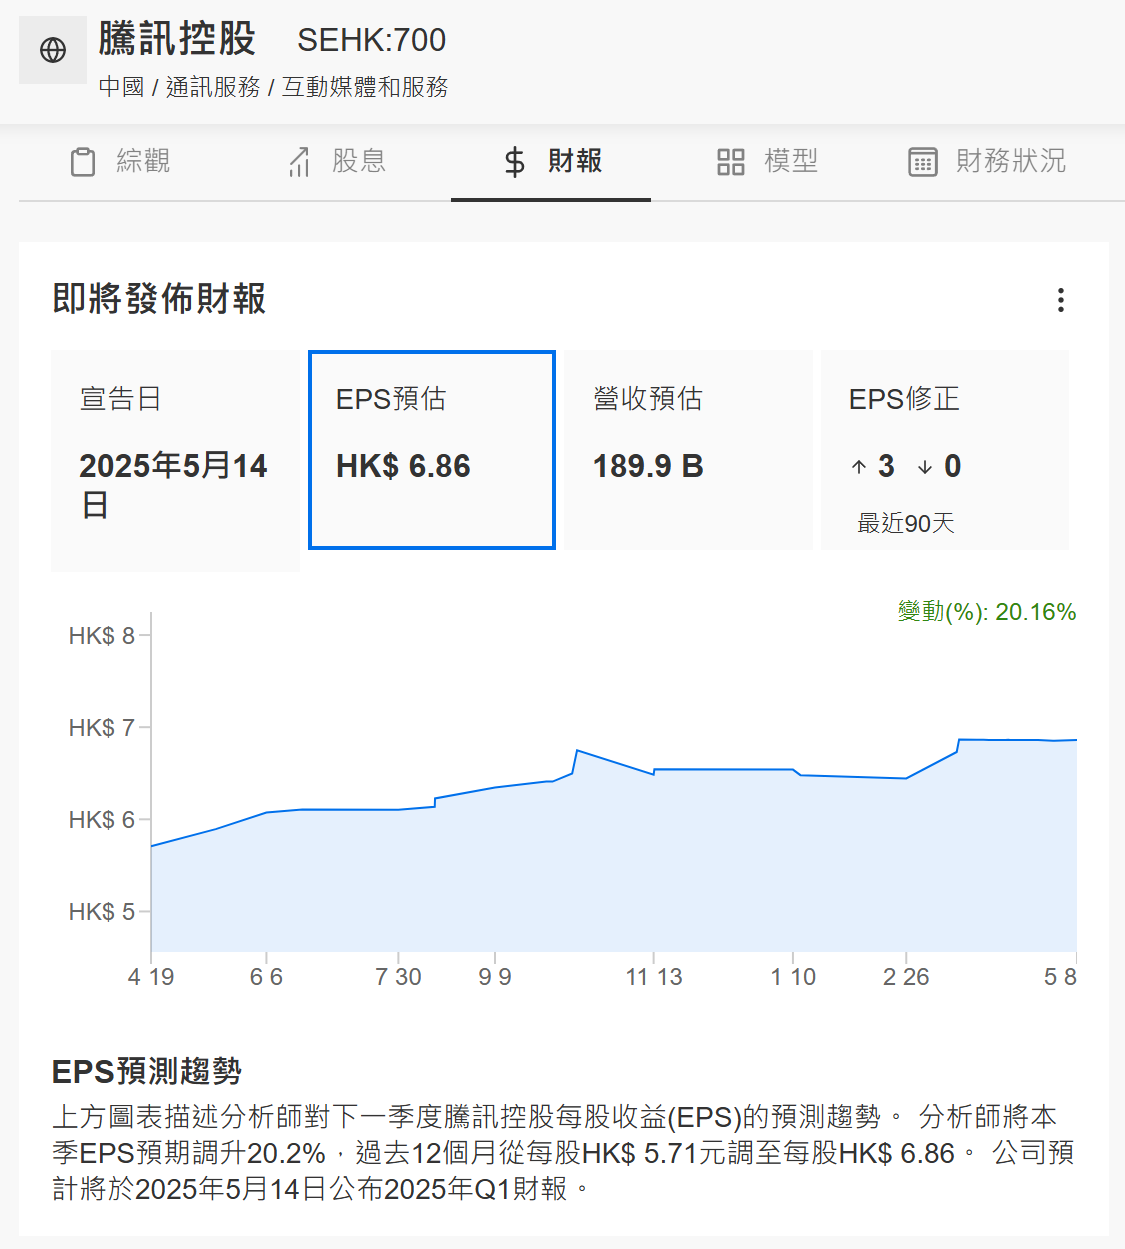Click the up-arrow icon in EPS修正 card
The width and height of the screenshot is (1125, 1249).
(x=859, y=467)
